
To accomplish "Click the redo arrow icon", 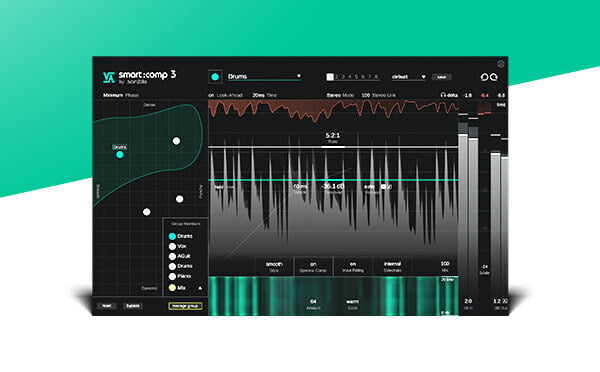I will pyautogui.click(x=494, y=77).
